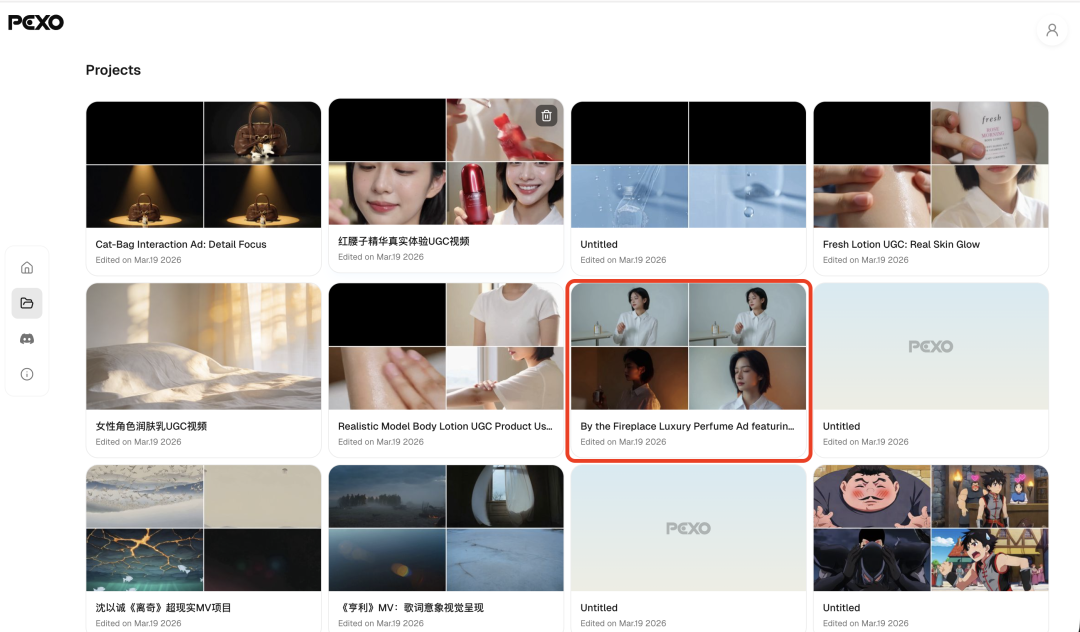Click the PEXO placeholder Untitled project in middle row
Viewport: 1080px width, 632px height.
[x=930, y=347]
